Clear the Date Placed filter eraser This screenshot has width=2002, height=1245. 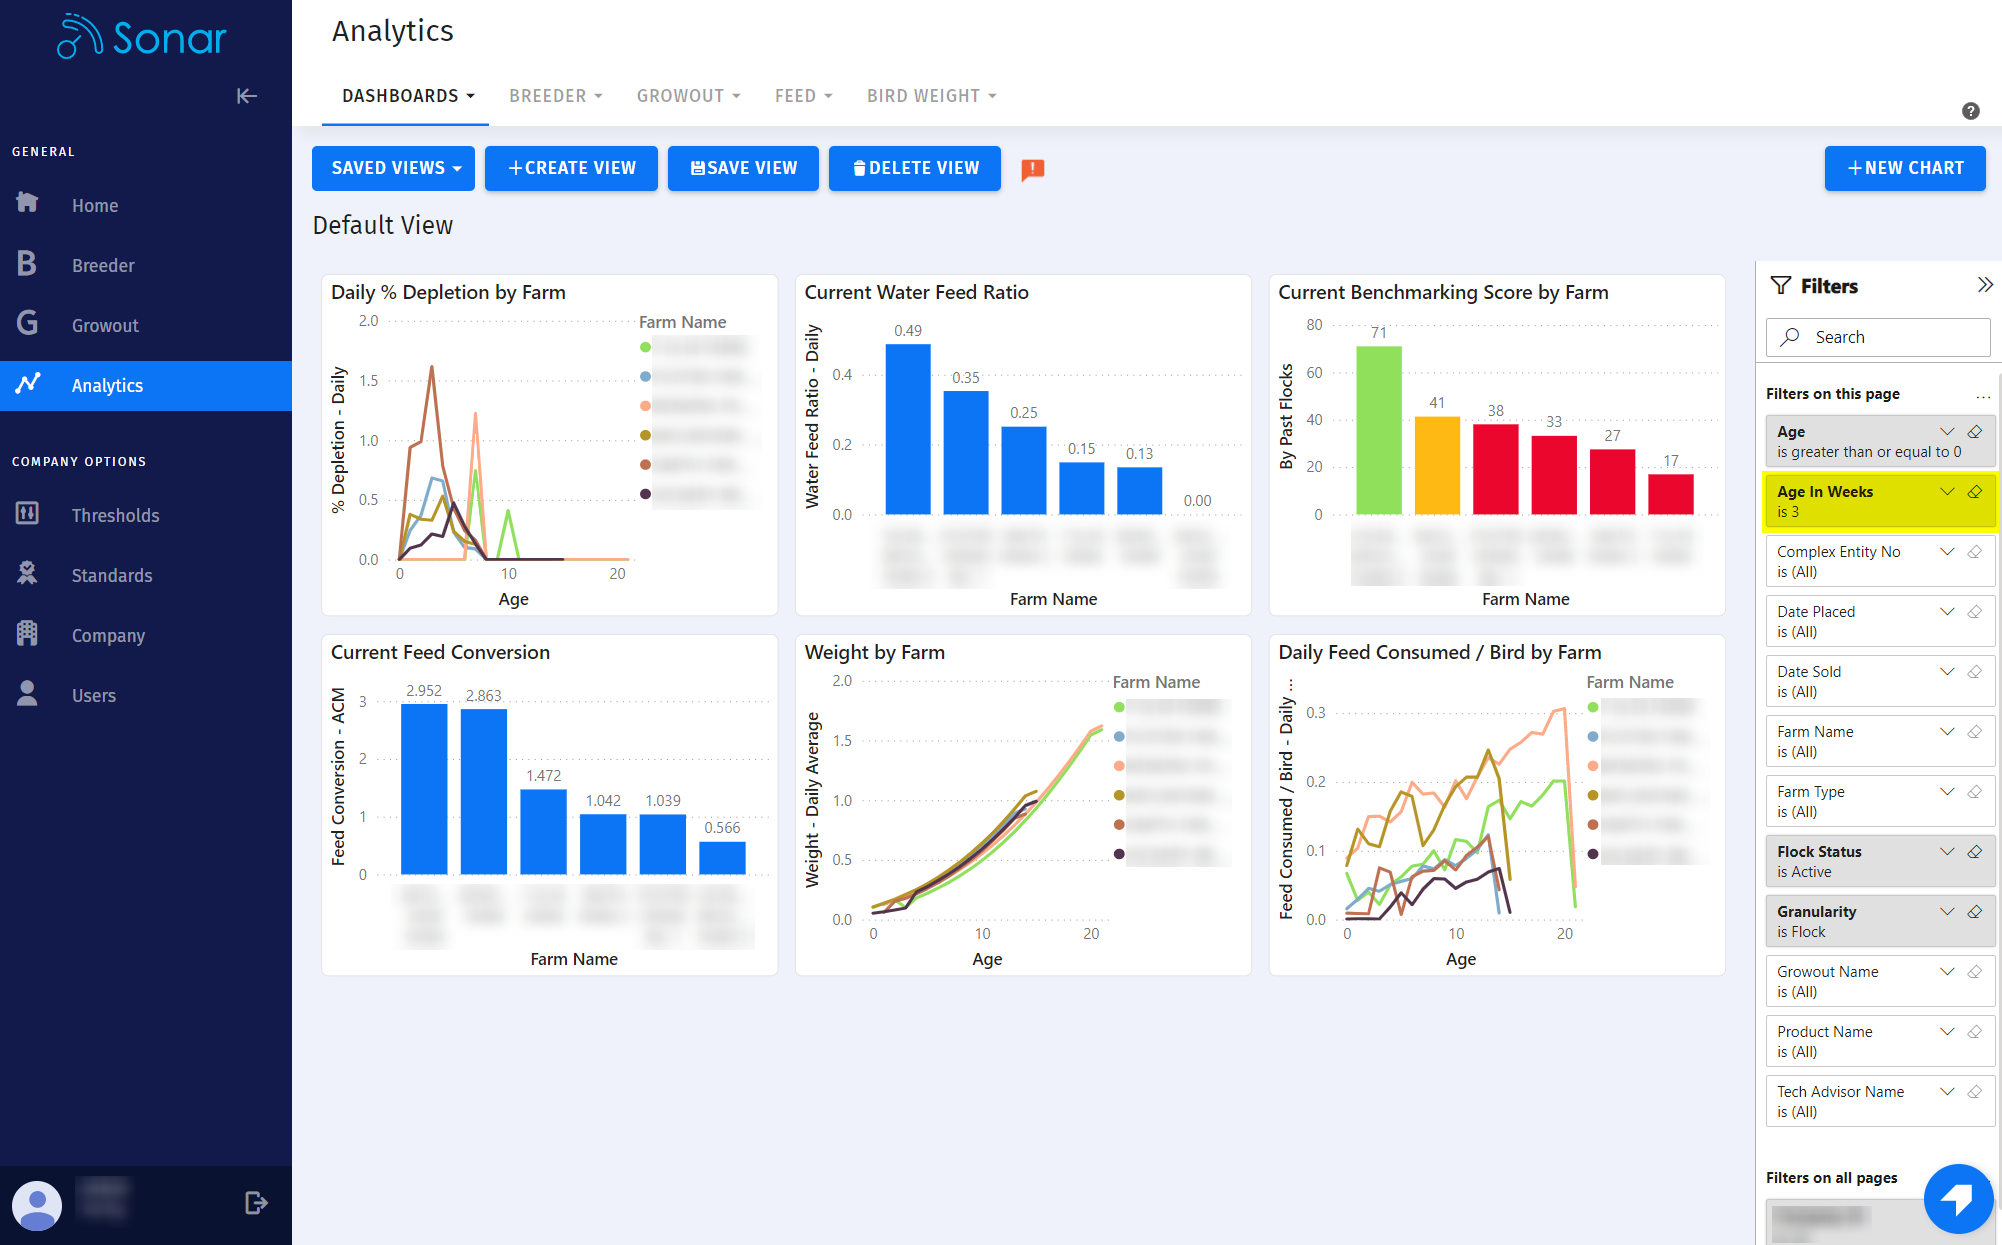[x=1975, y=612]
